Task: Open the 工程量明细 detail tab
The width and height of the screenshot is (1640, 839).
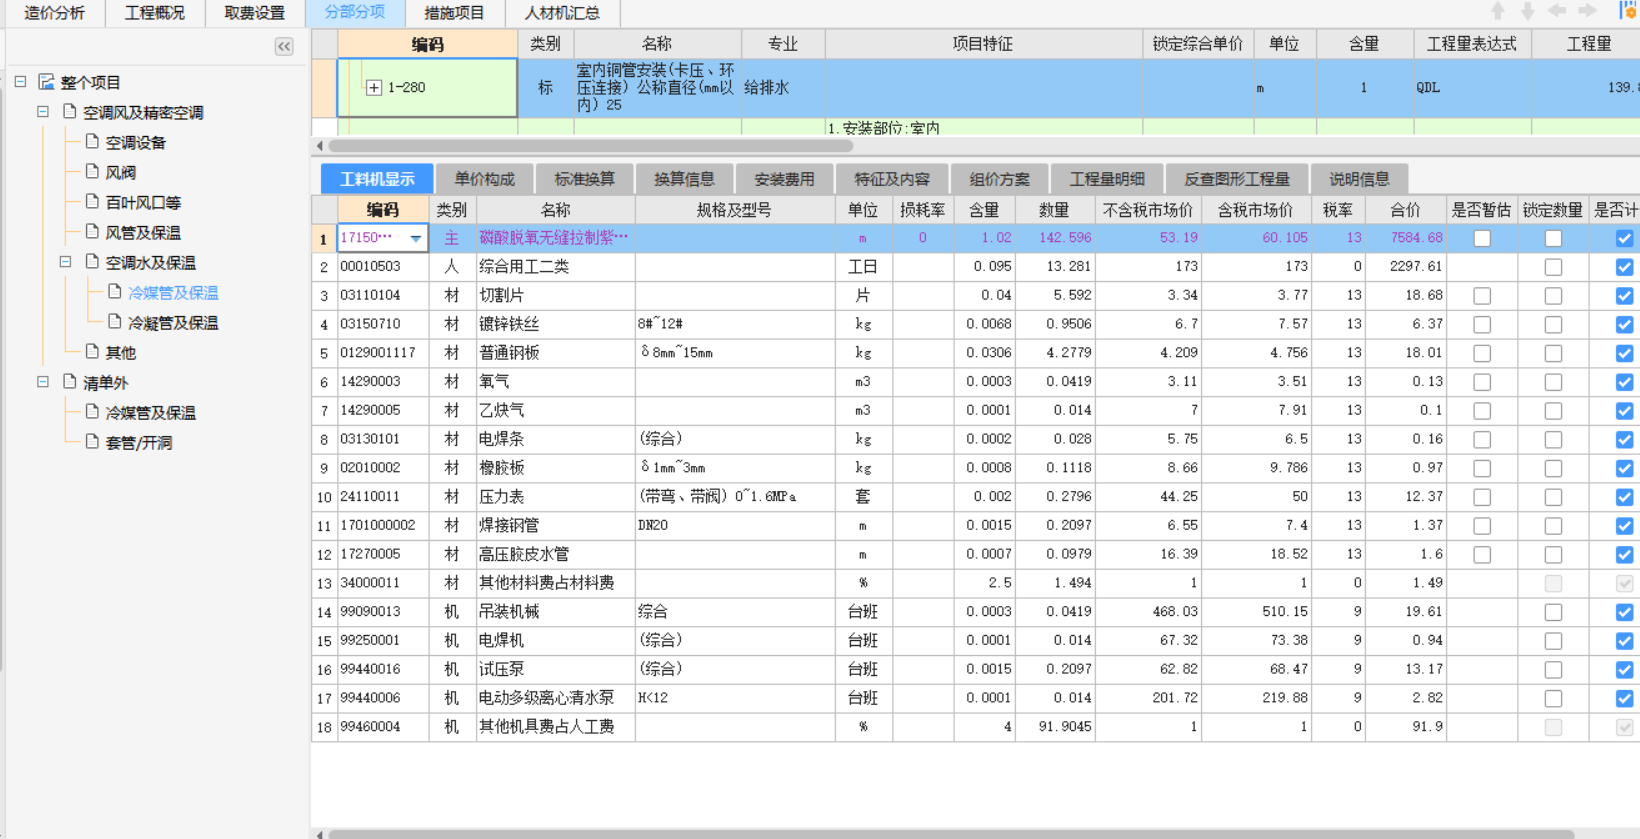Action: click(x=1107, y=179)
